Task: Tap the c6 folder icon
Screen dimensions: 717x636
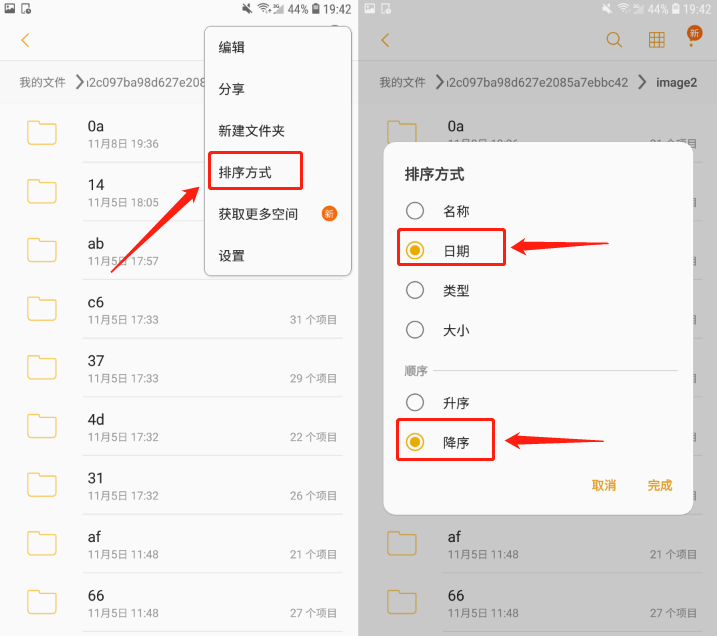Action: [42, 309]
